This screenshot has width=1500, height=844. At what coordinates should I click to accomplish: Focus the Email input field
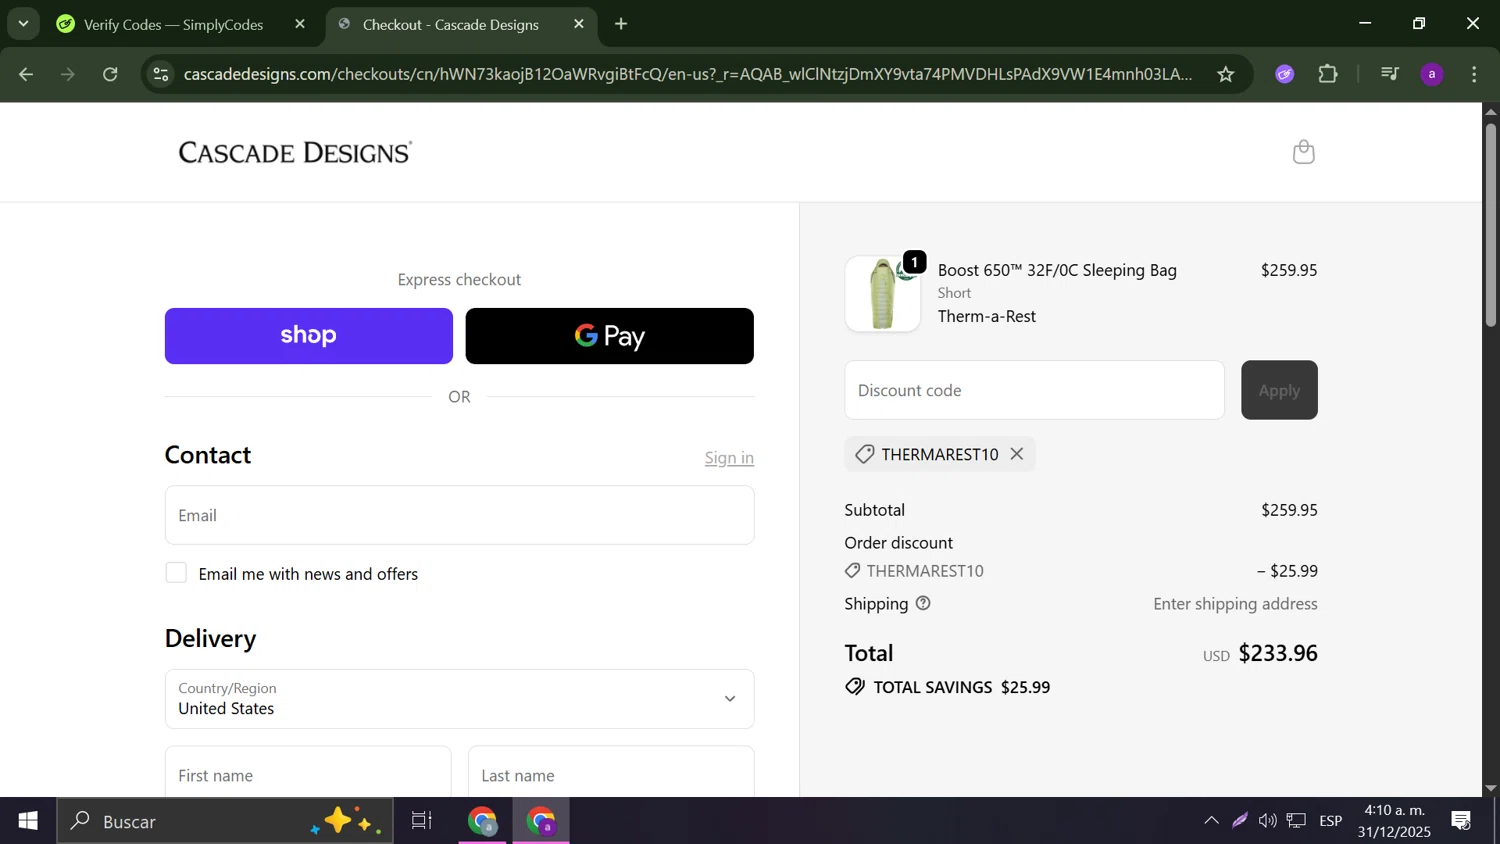[460, 515]
